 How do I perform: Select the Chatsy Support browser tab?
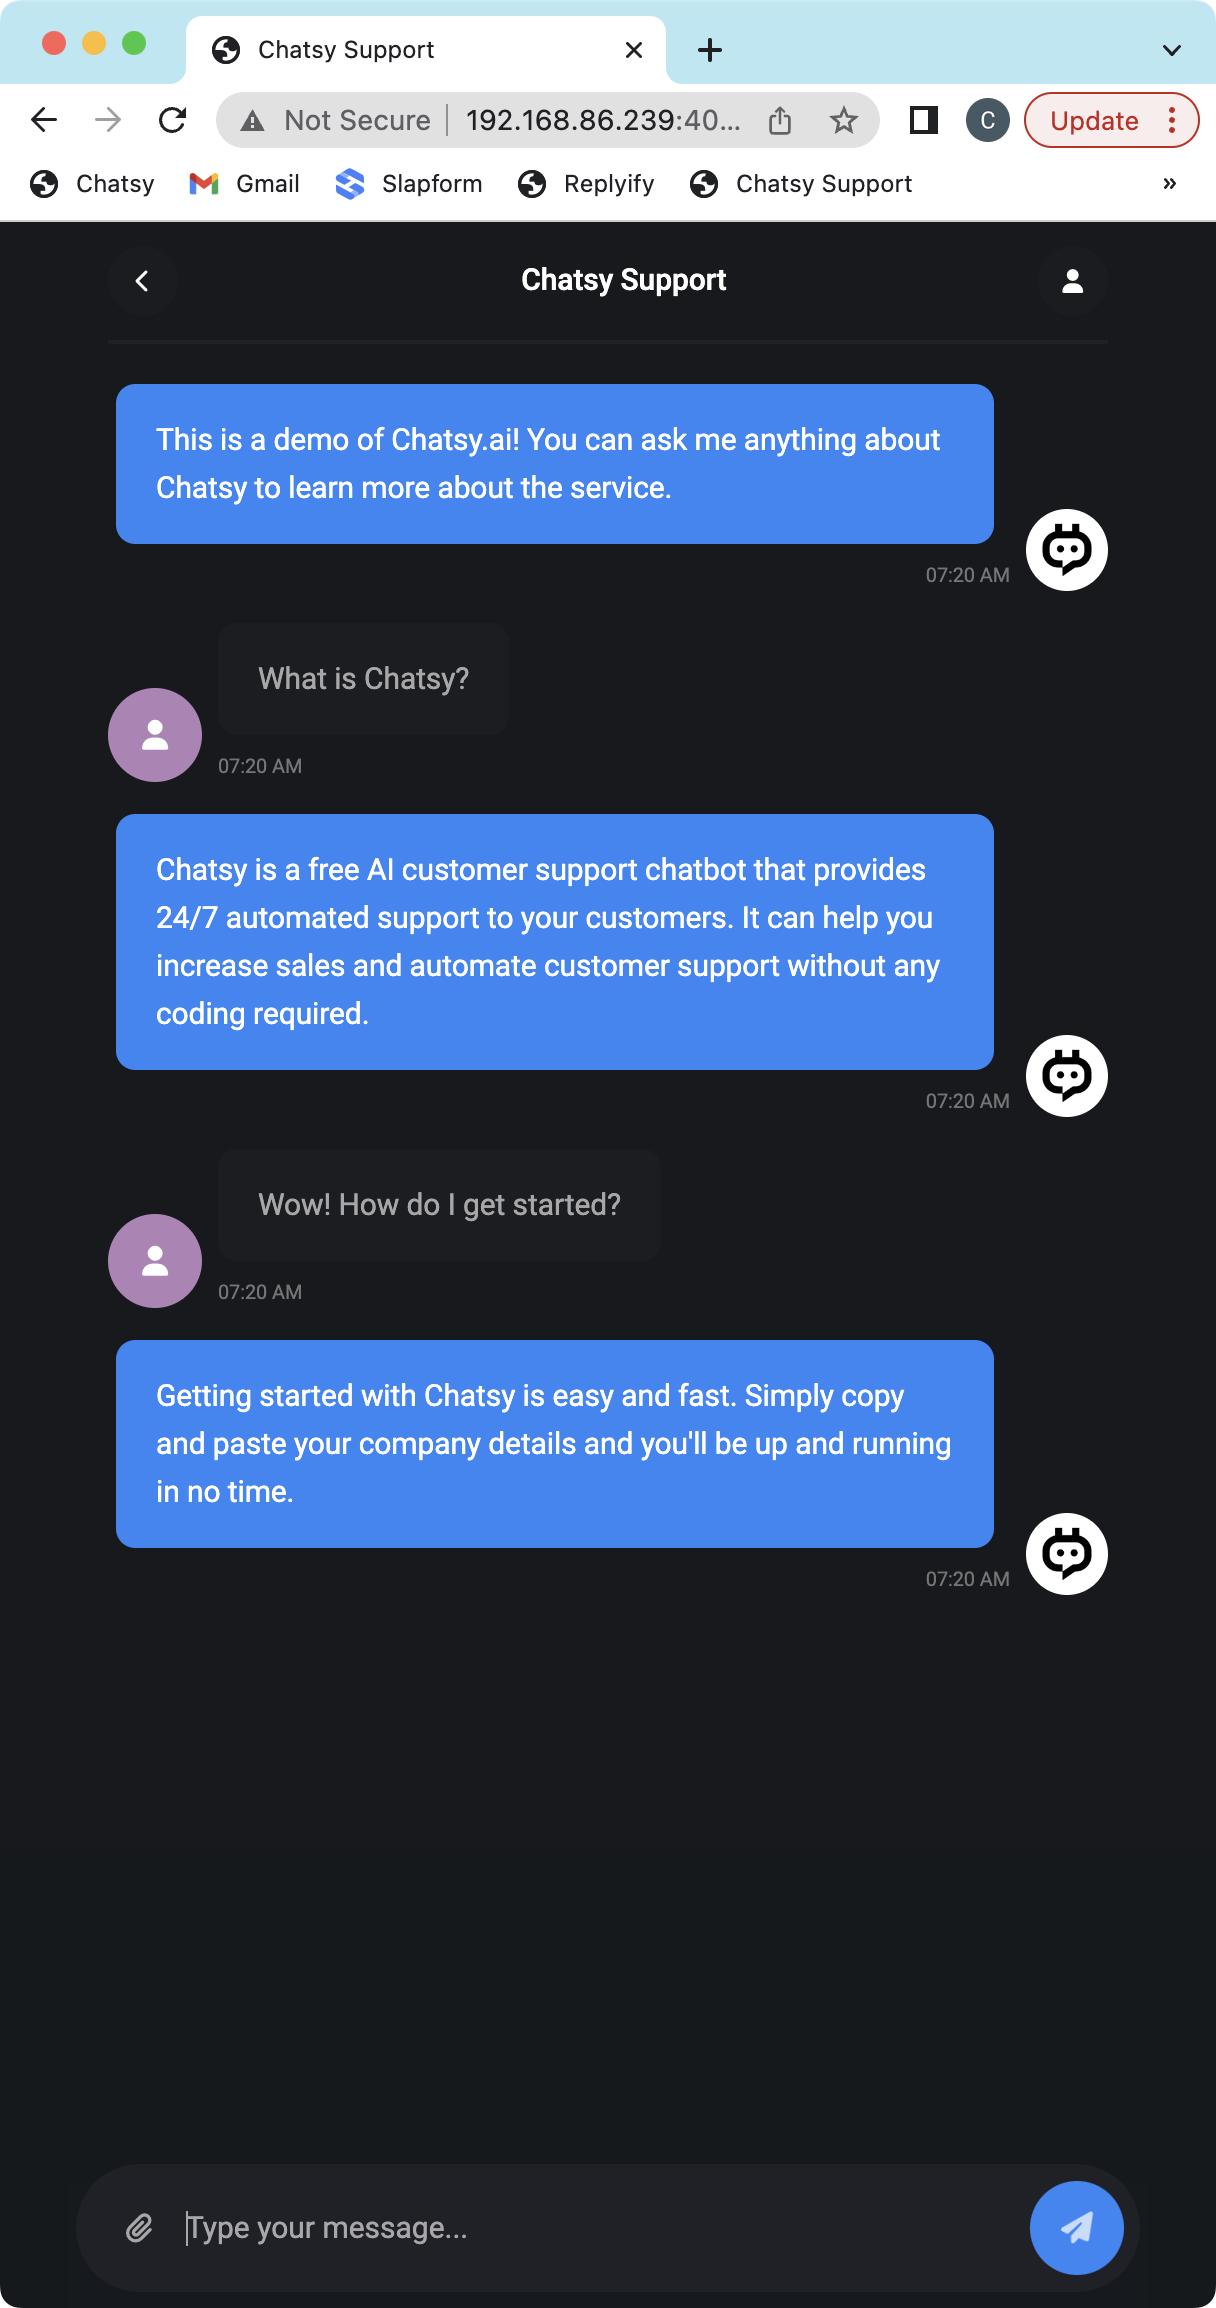tap(400, 50)
